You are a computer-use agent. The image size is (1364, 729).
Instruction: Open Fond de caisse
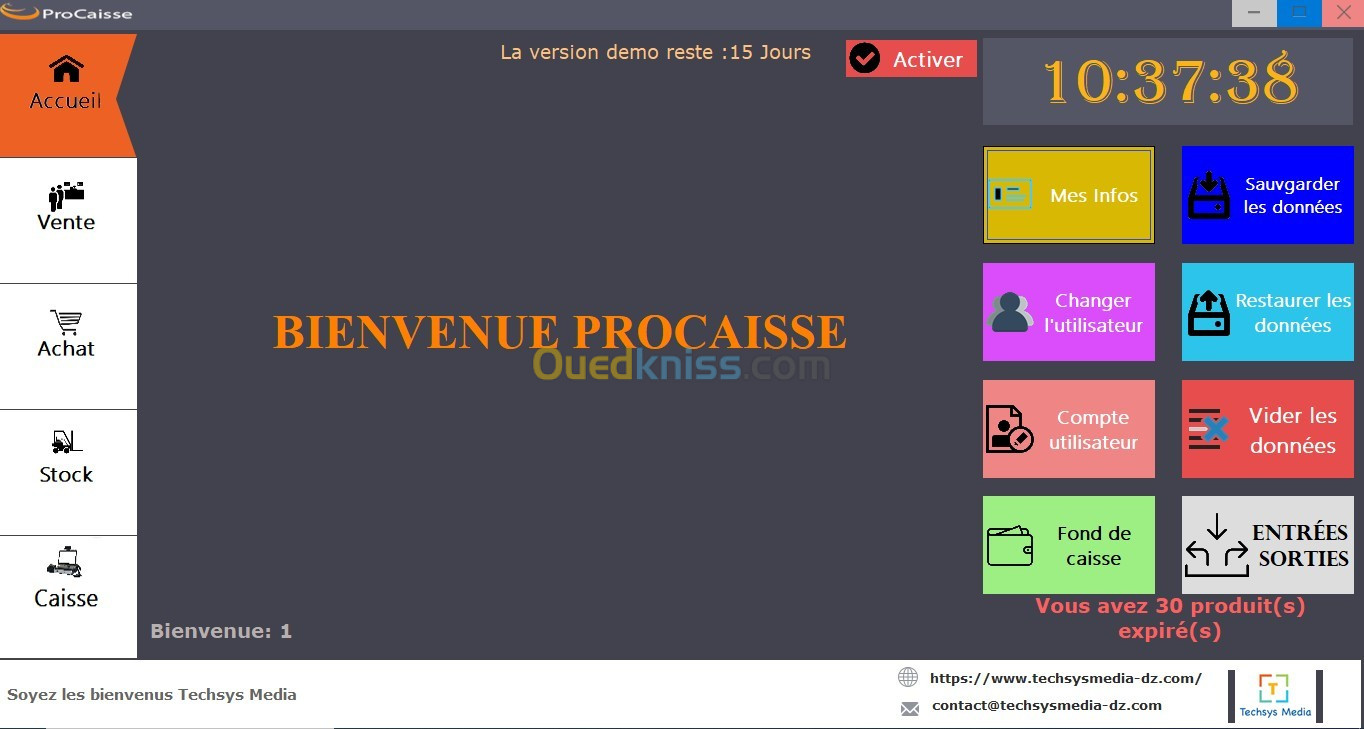tap(1069, 545)
